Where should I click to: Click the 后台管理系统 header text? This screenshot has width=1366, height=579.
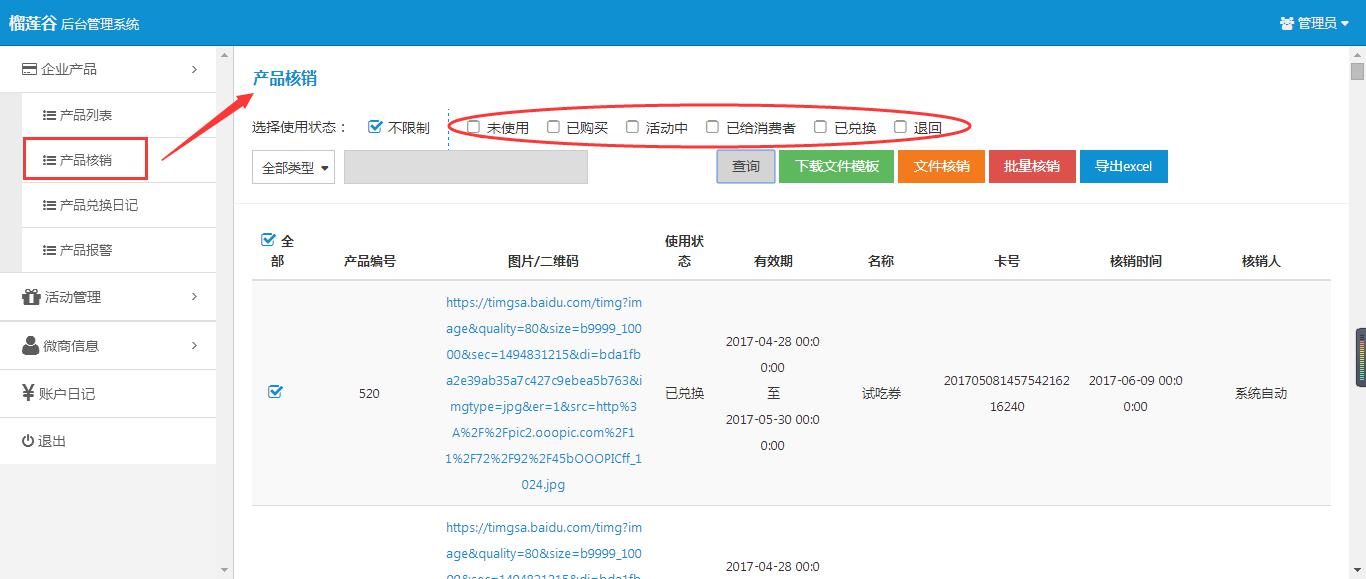click(100, 24)
